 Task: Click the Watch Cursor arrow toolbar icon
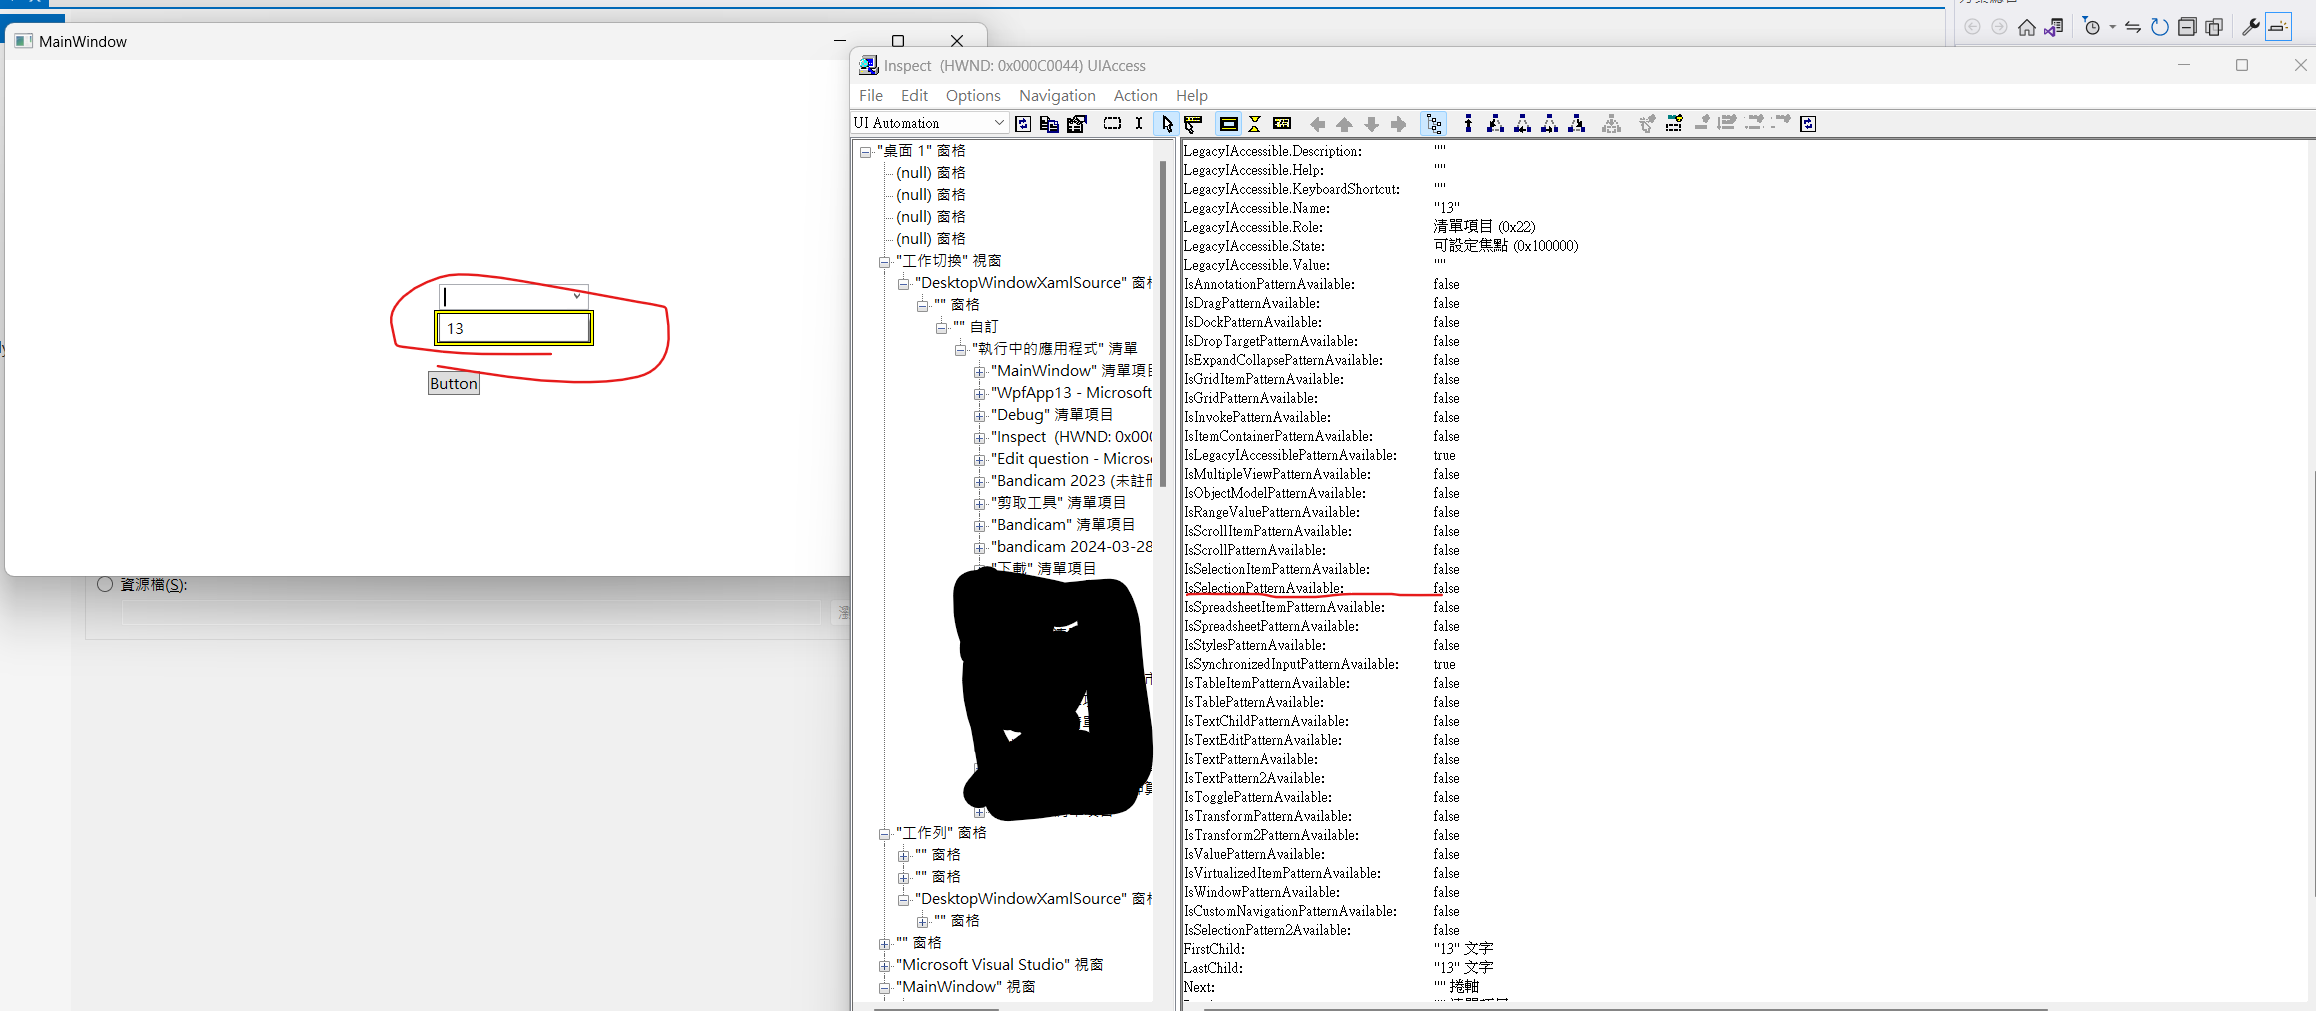coord(1166,124)
